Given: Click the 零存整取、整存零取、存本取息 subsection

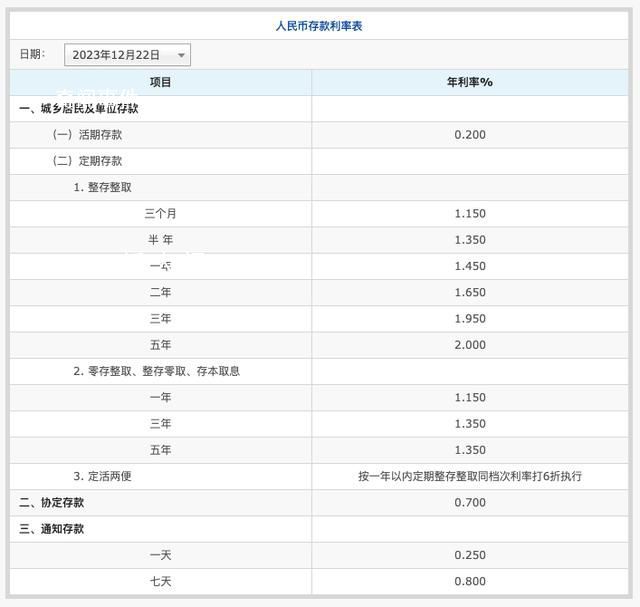Looking at the screenshot, I should (x=156, y=371).
